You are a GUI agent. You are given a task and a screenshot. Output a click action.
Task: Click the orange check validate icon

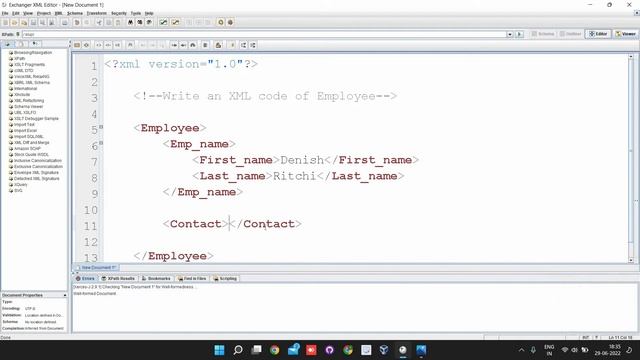click(x=176, y=22)
